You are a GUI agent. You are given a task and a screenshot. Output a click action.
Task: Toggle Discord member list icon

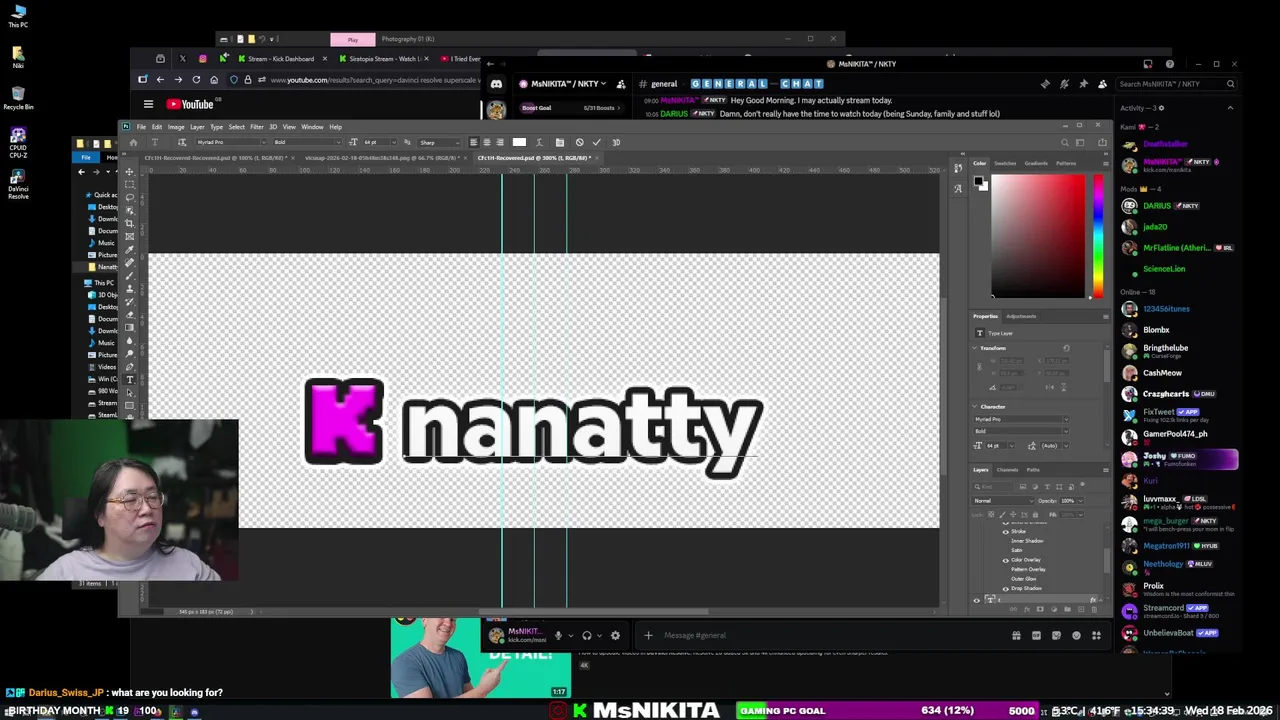(1102, 84)
